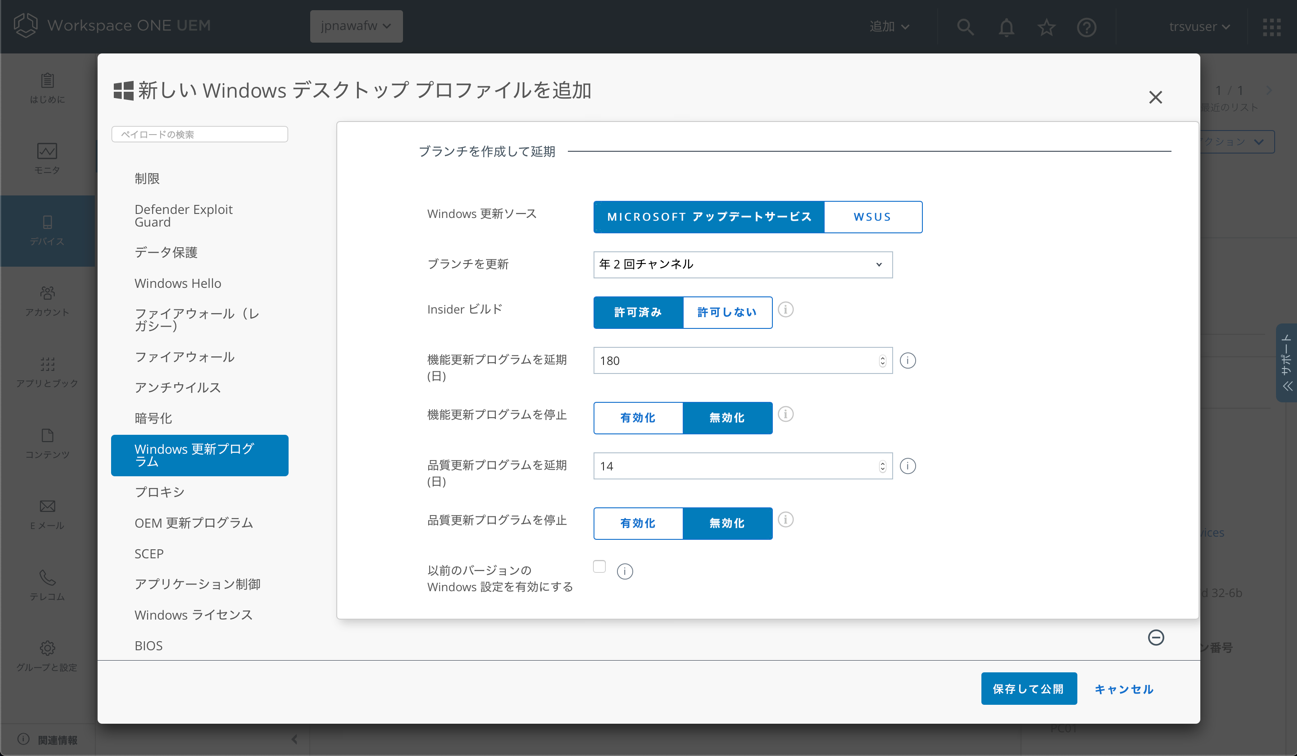Screen dimensions: 1297x756
Task: Select Windows Hello payload
Action: 178,284
